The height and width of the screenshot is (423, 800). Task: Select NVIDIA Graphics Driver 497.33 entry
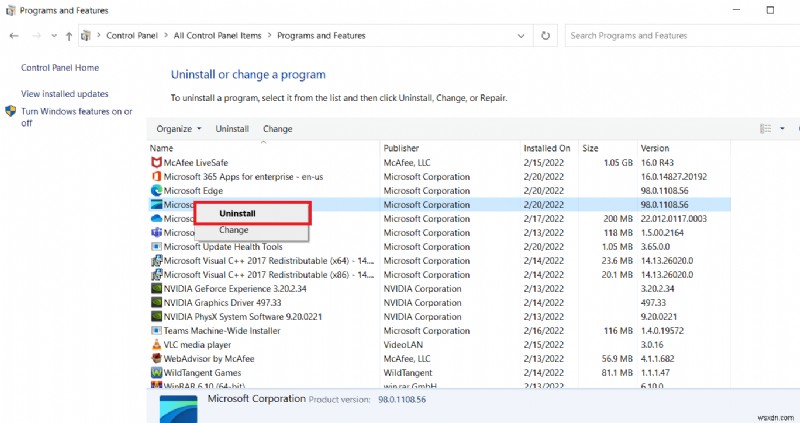point(439,303)
